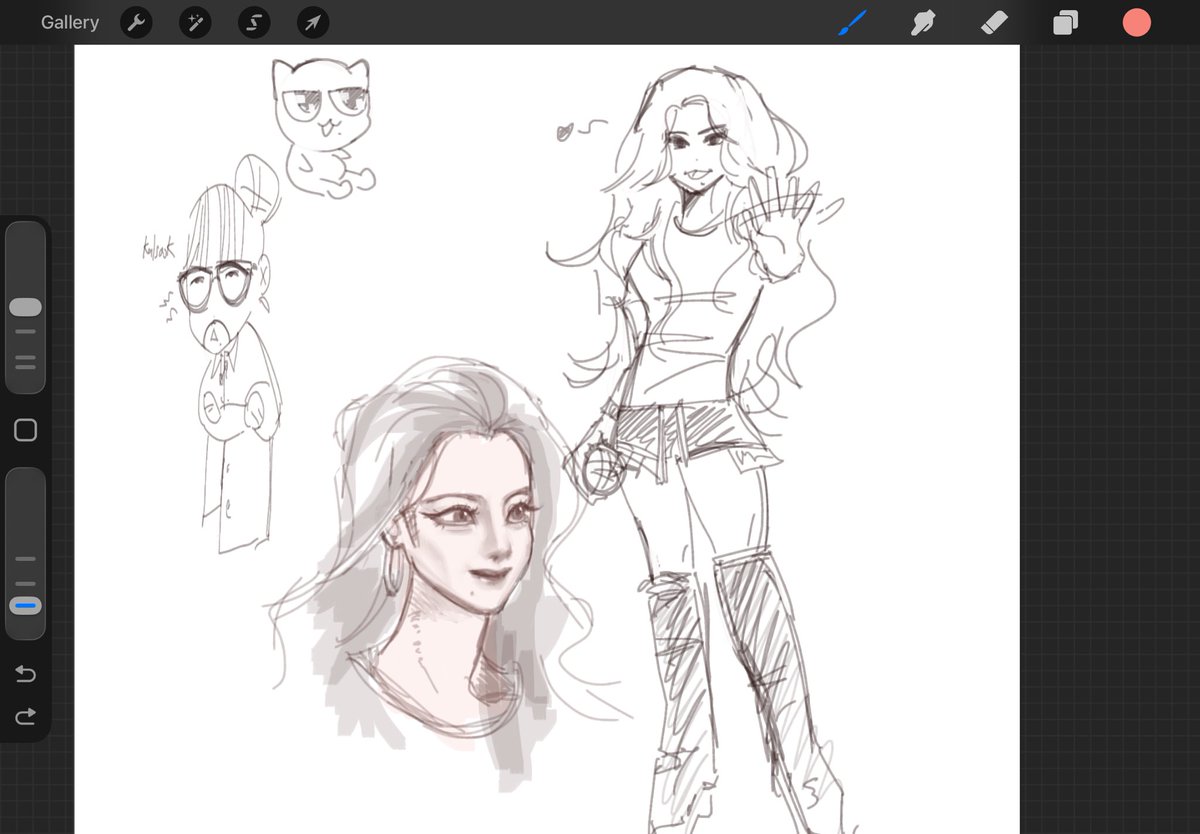The image size is (1200, 834).
Task: Open the Adjustments magic wand menu
Action: pyautogui.click(x=194, y=23)
